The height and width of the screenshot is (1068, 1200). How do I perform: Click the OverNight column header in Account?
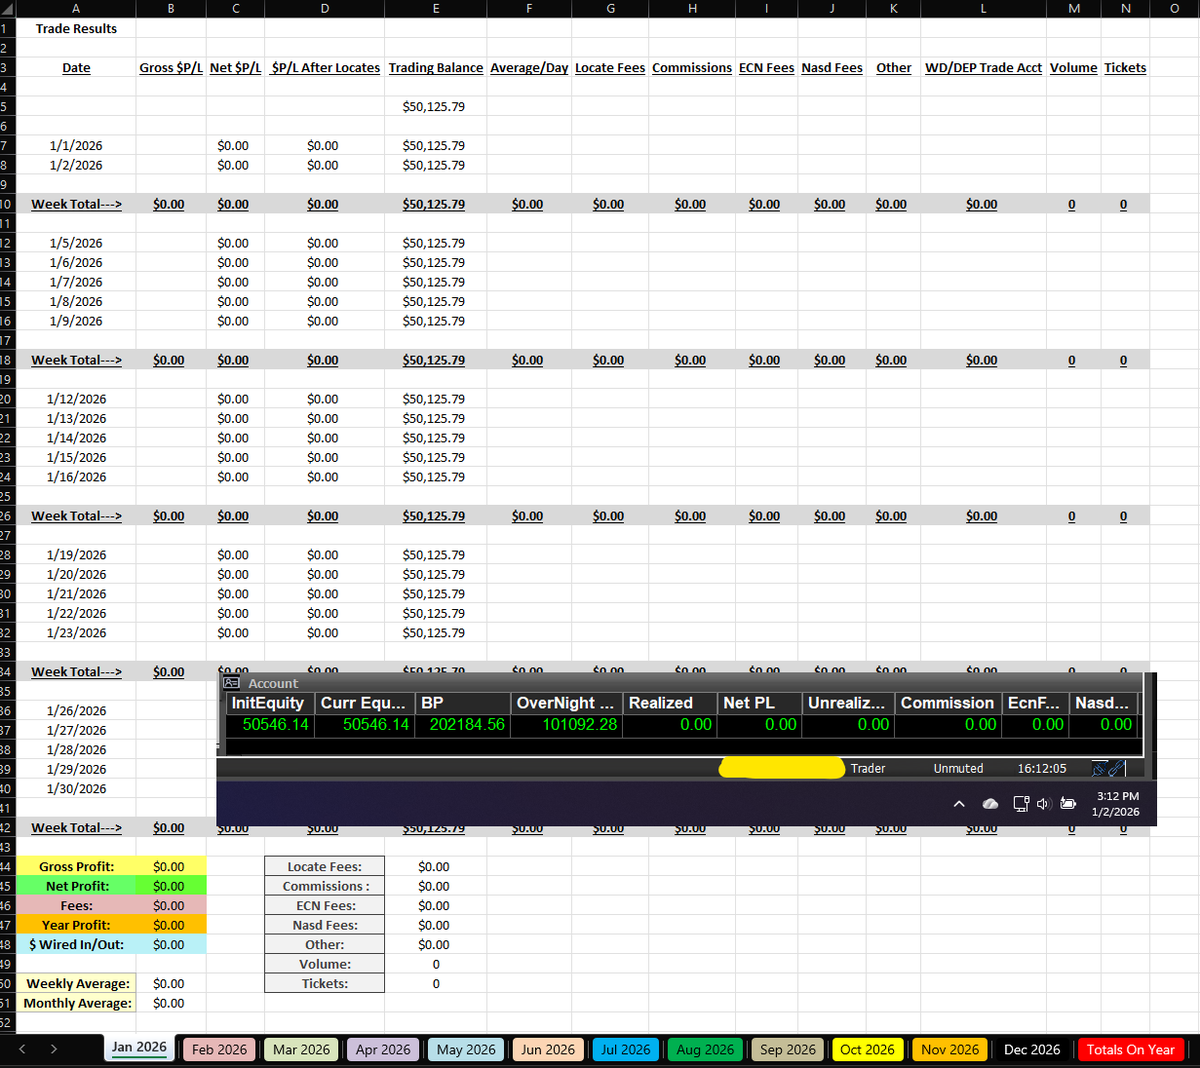(x=567, y=703)
